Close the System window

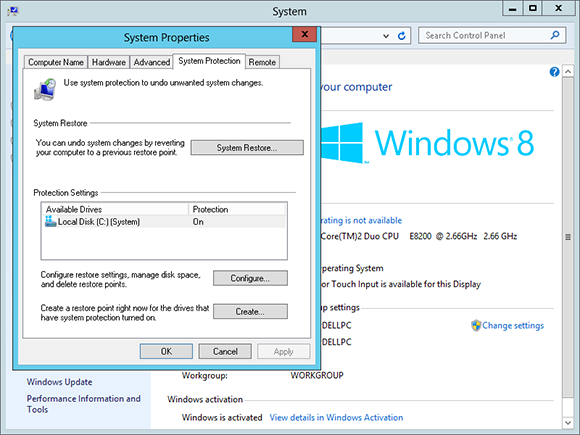pyautogui.click(x=559, y=9)
